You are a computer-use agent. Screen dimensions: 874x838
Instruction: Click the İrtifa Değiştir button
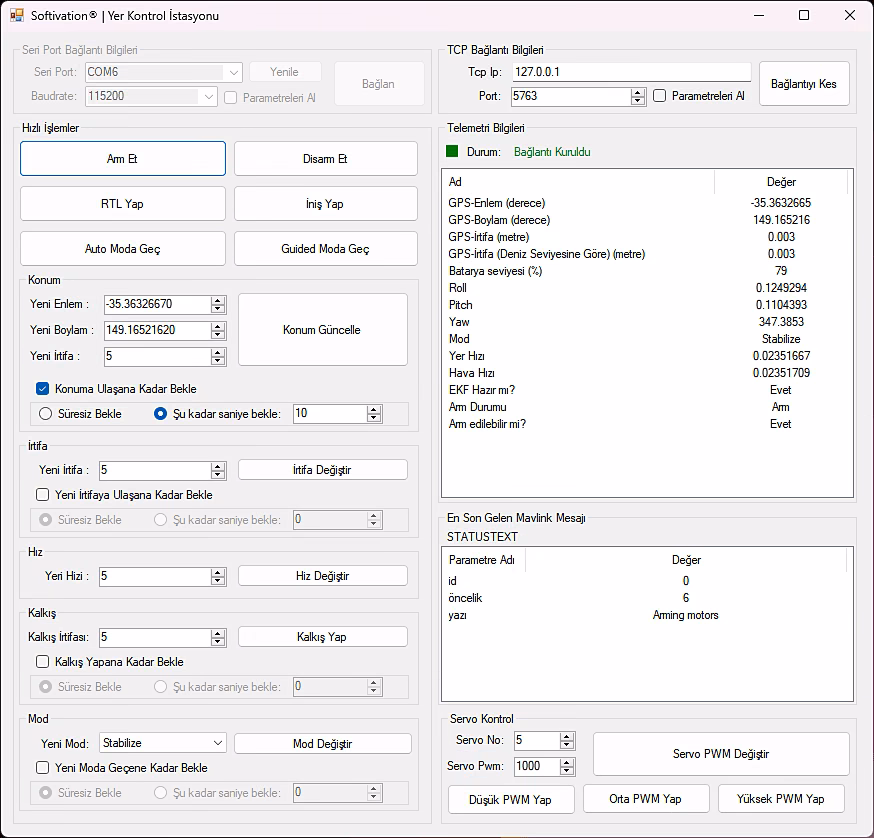point(323,470)
